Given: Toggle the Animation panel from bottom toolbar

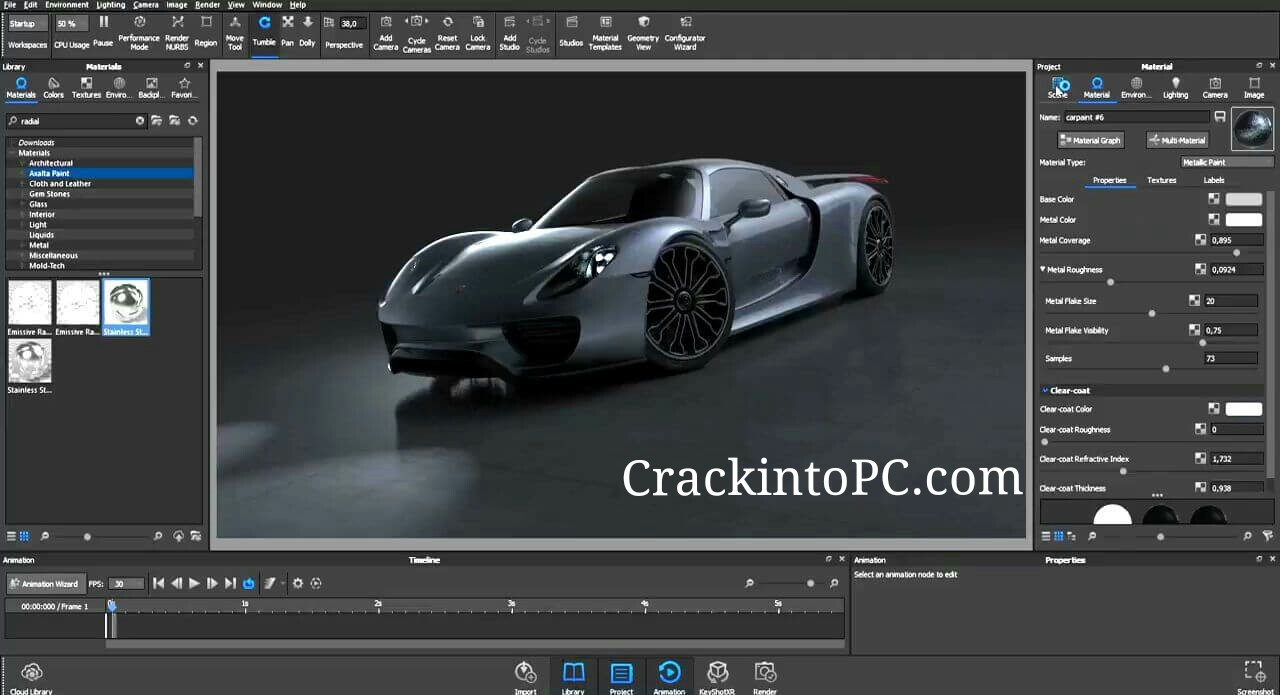Looking at the screenshot, I should tap(669, 677).
